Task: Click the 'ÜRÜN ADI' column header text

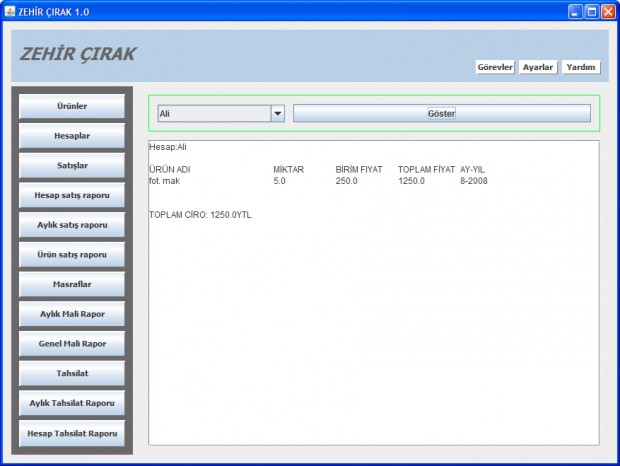Action: (170, 170)
